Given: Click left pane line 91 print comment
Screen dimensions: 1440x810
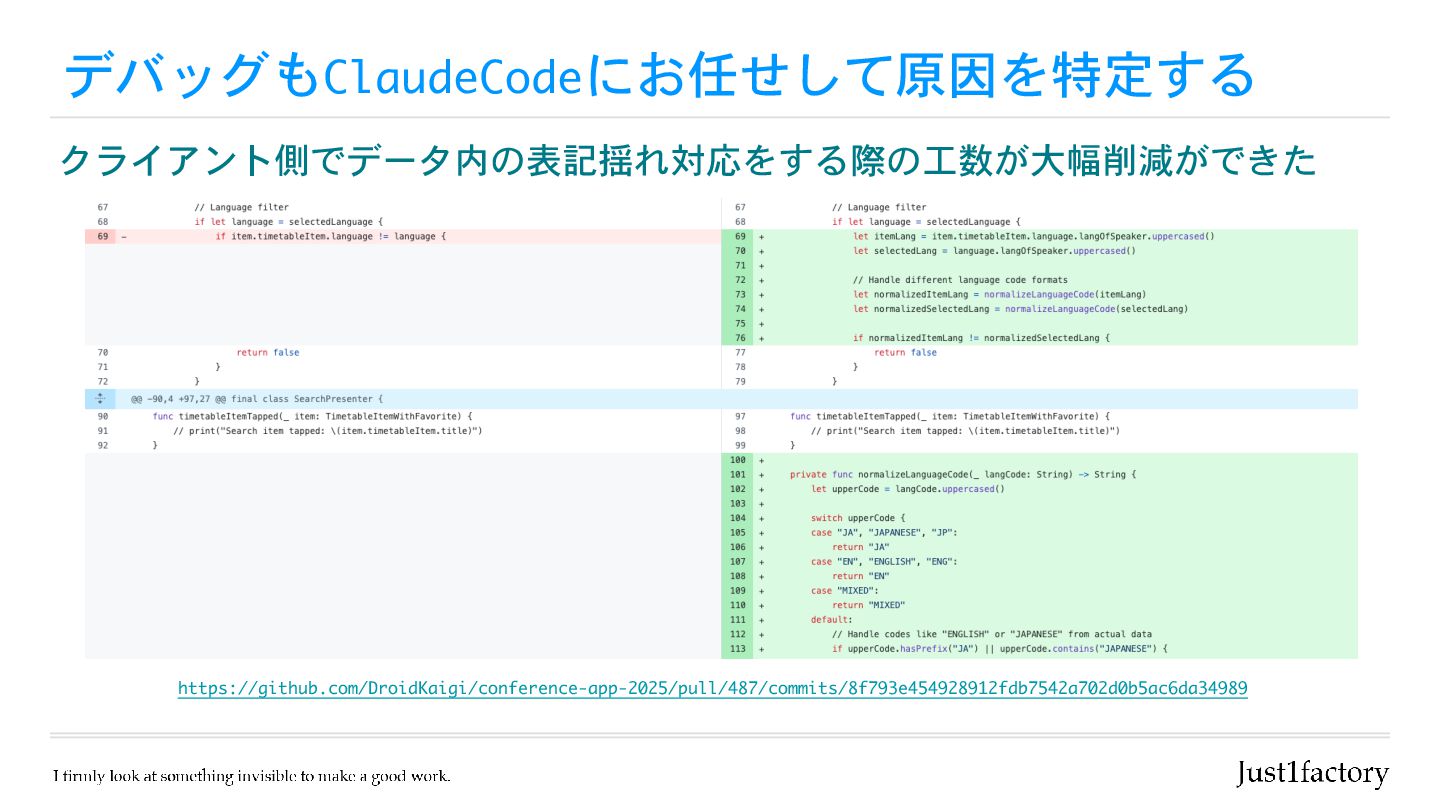Looking at the screenshot, I should (x=328, y=431).
